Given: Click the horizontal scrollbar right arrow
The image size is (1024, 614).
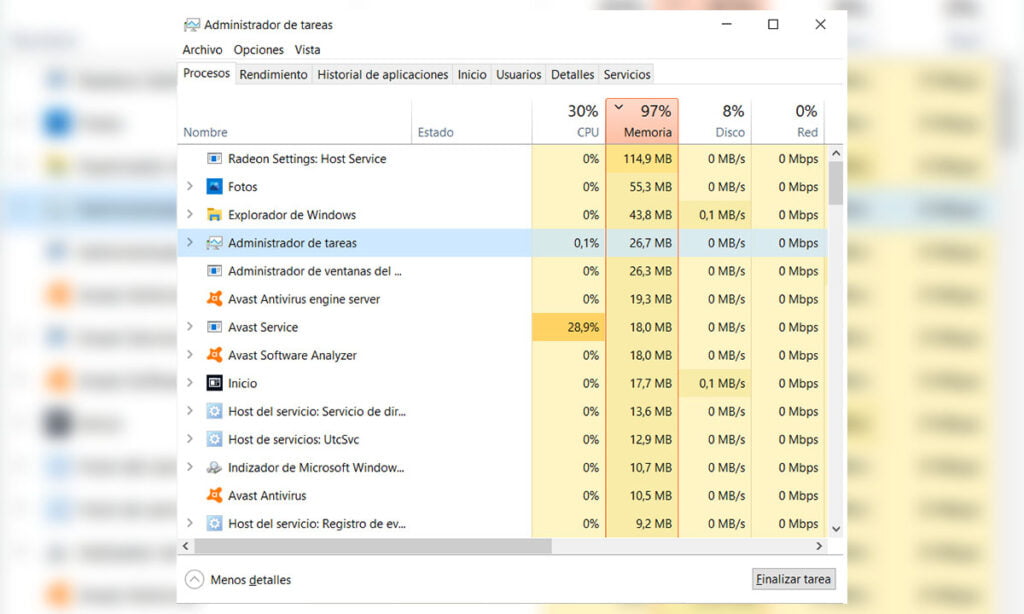Looking at the screenshot, I should [819, 546].
